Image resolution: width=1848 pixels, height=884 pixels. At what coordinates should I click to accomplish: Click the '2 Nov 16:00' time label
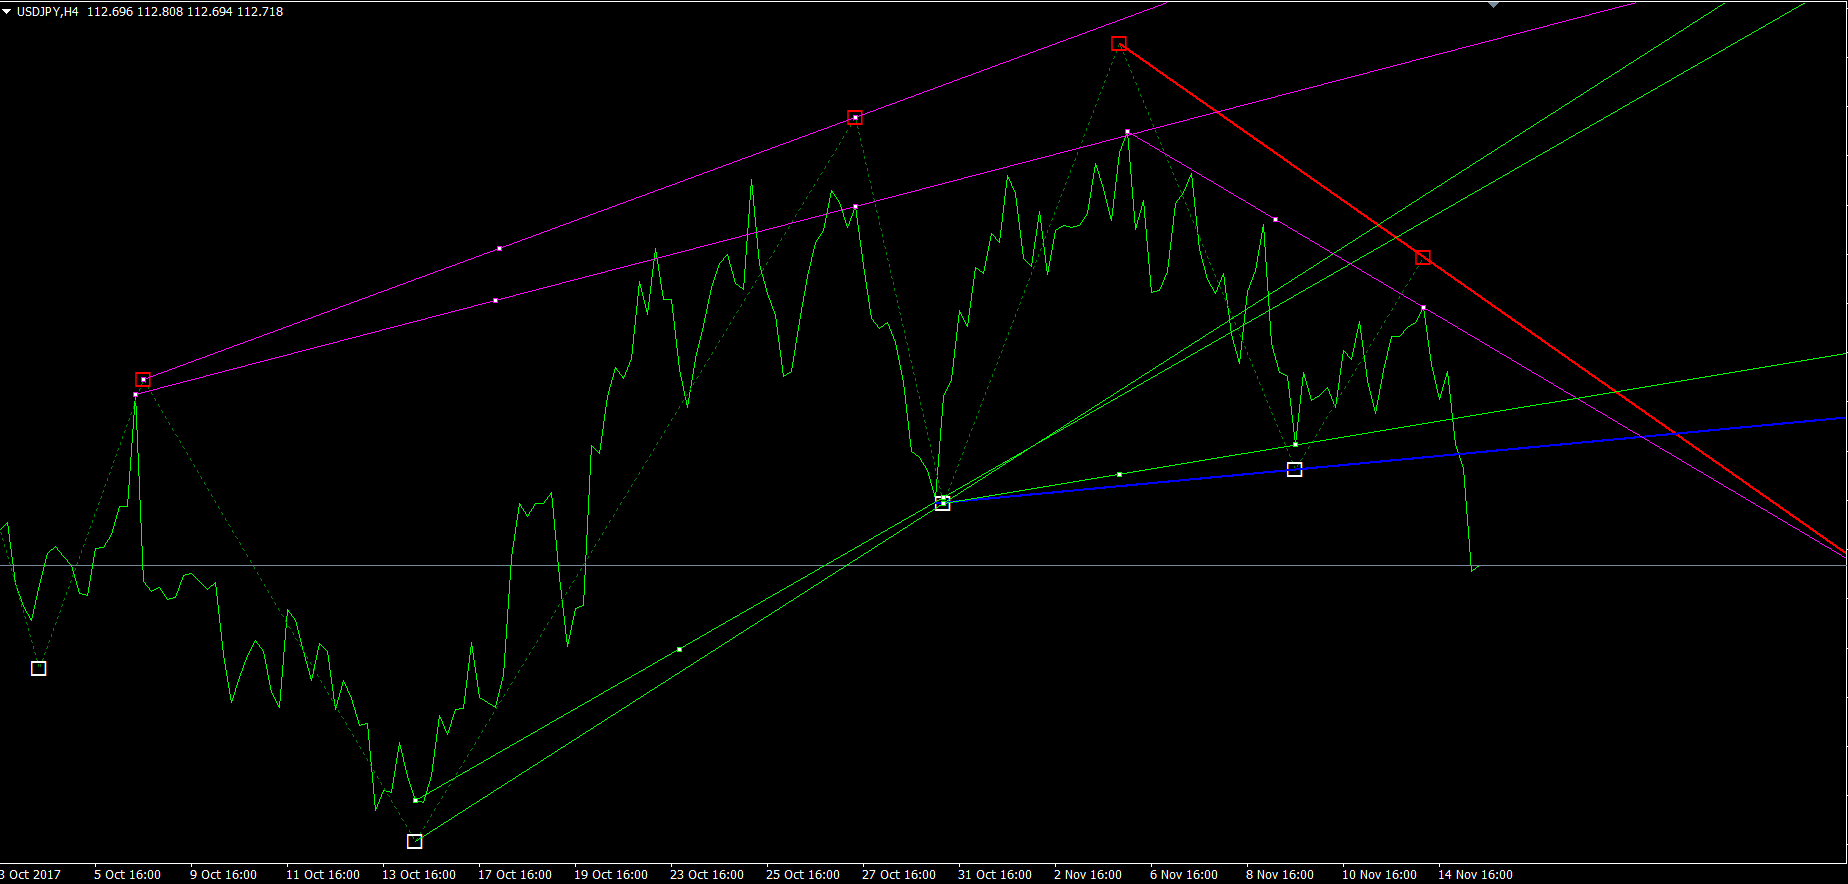coord(1088,874)
